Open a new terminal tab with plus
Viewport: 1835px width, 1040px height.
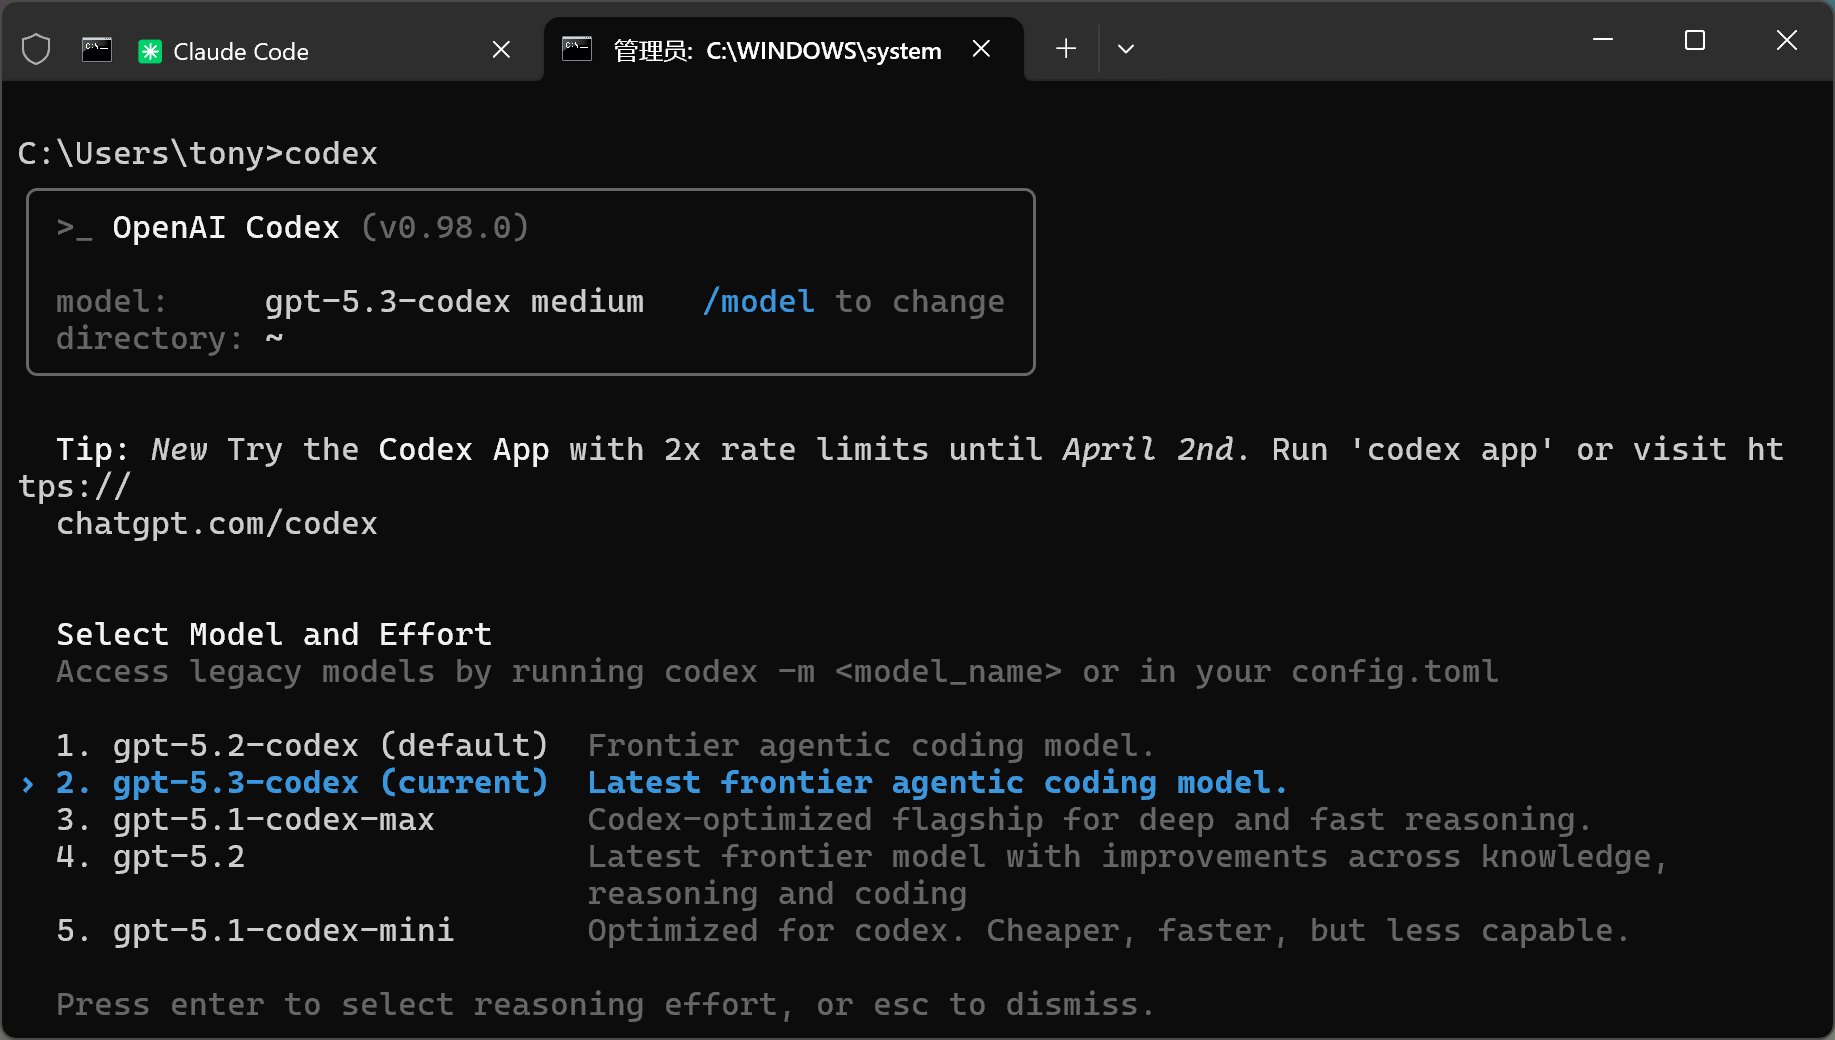click(1066, 49)
